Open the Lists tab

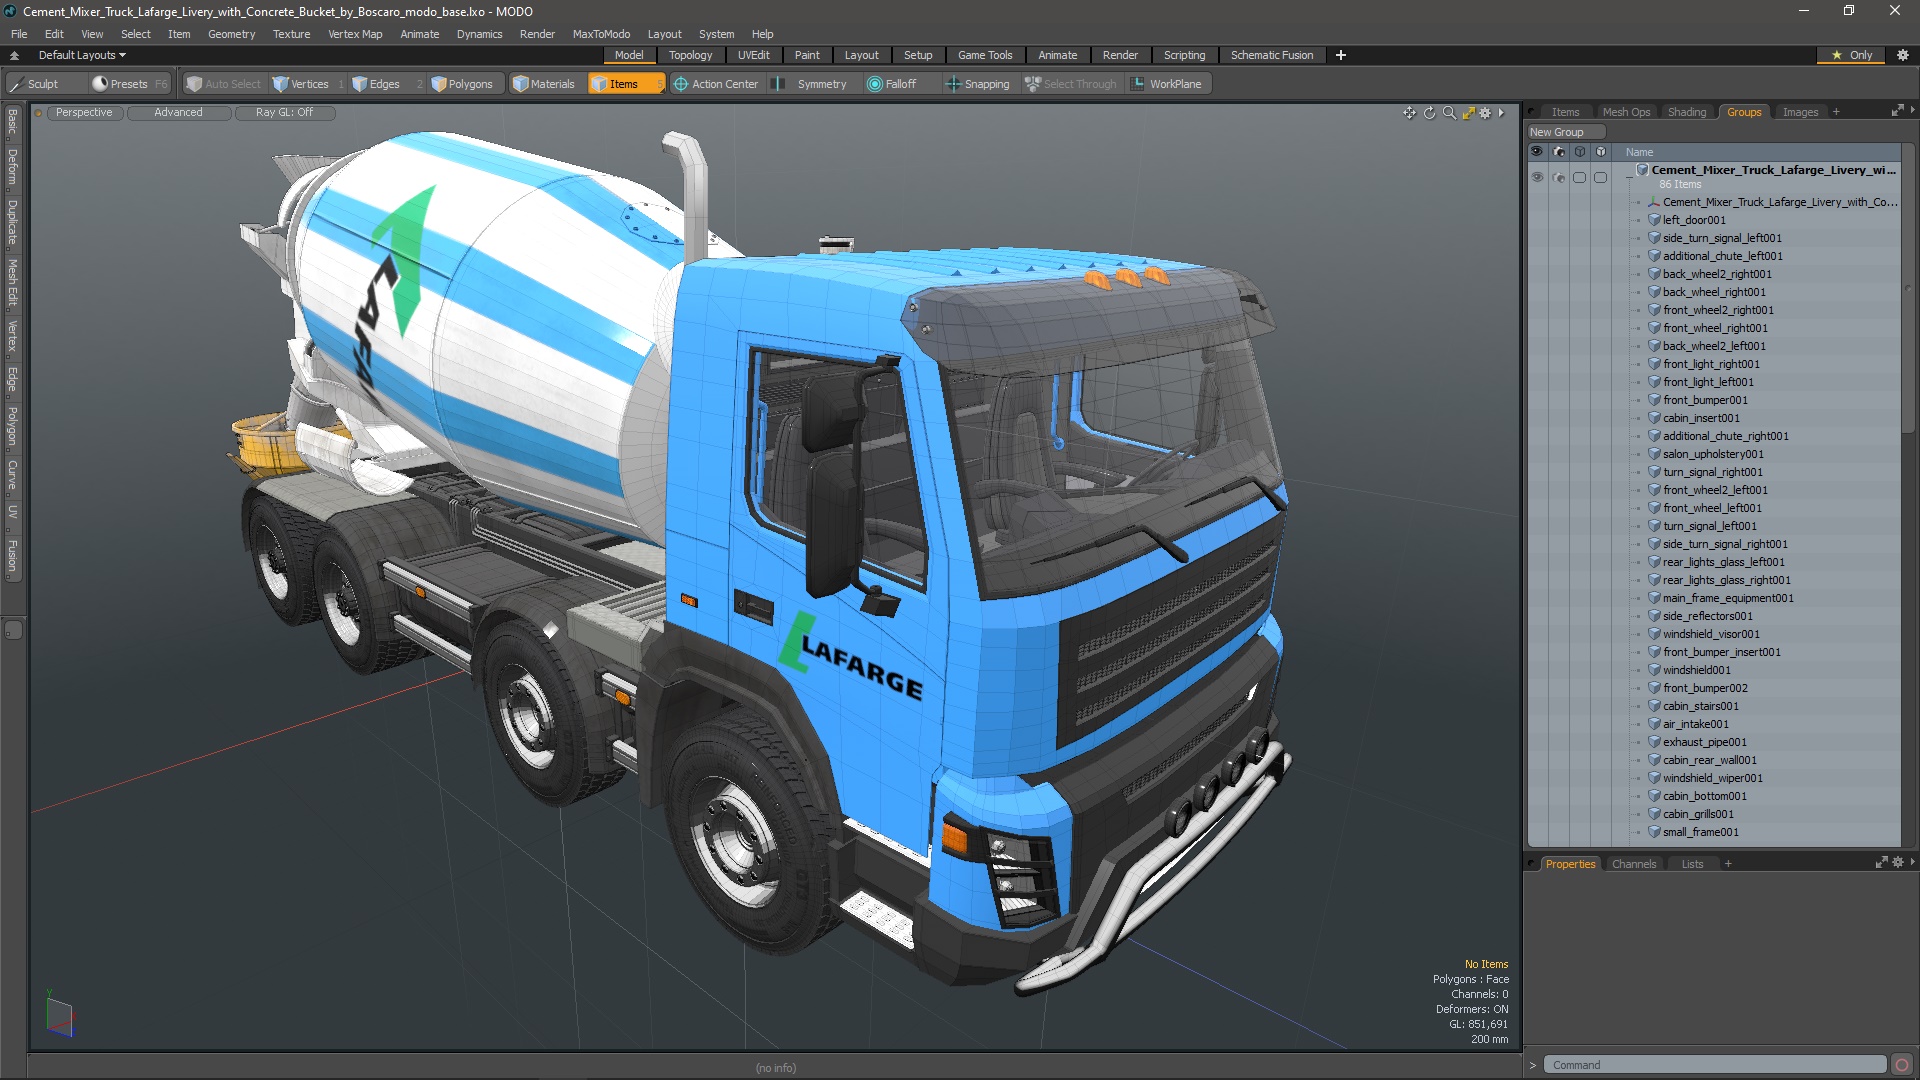1692,864
